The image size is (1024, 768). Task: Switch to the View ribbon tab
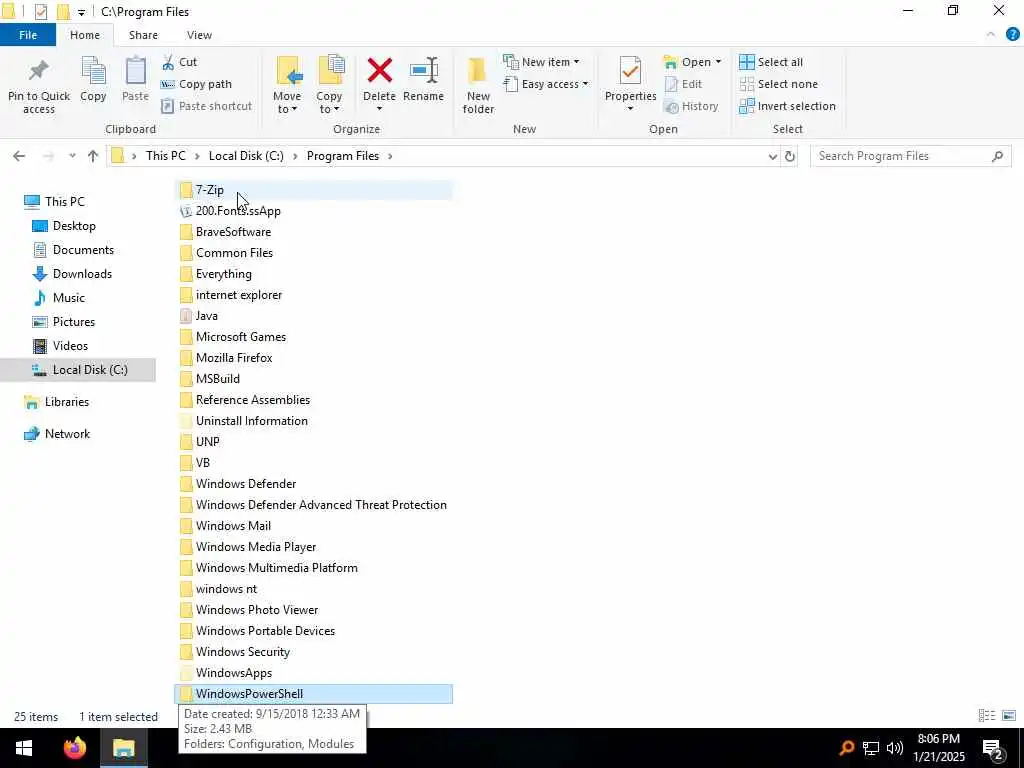[x=199, y=35]
